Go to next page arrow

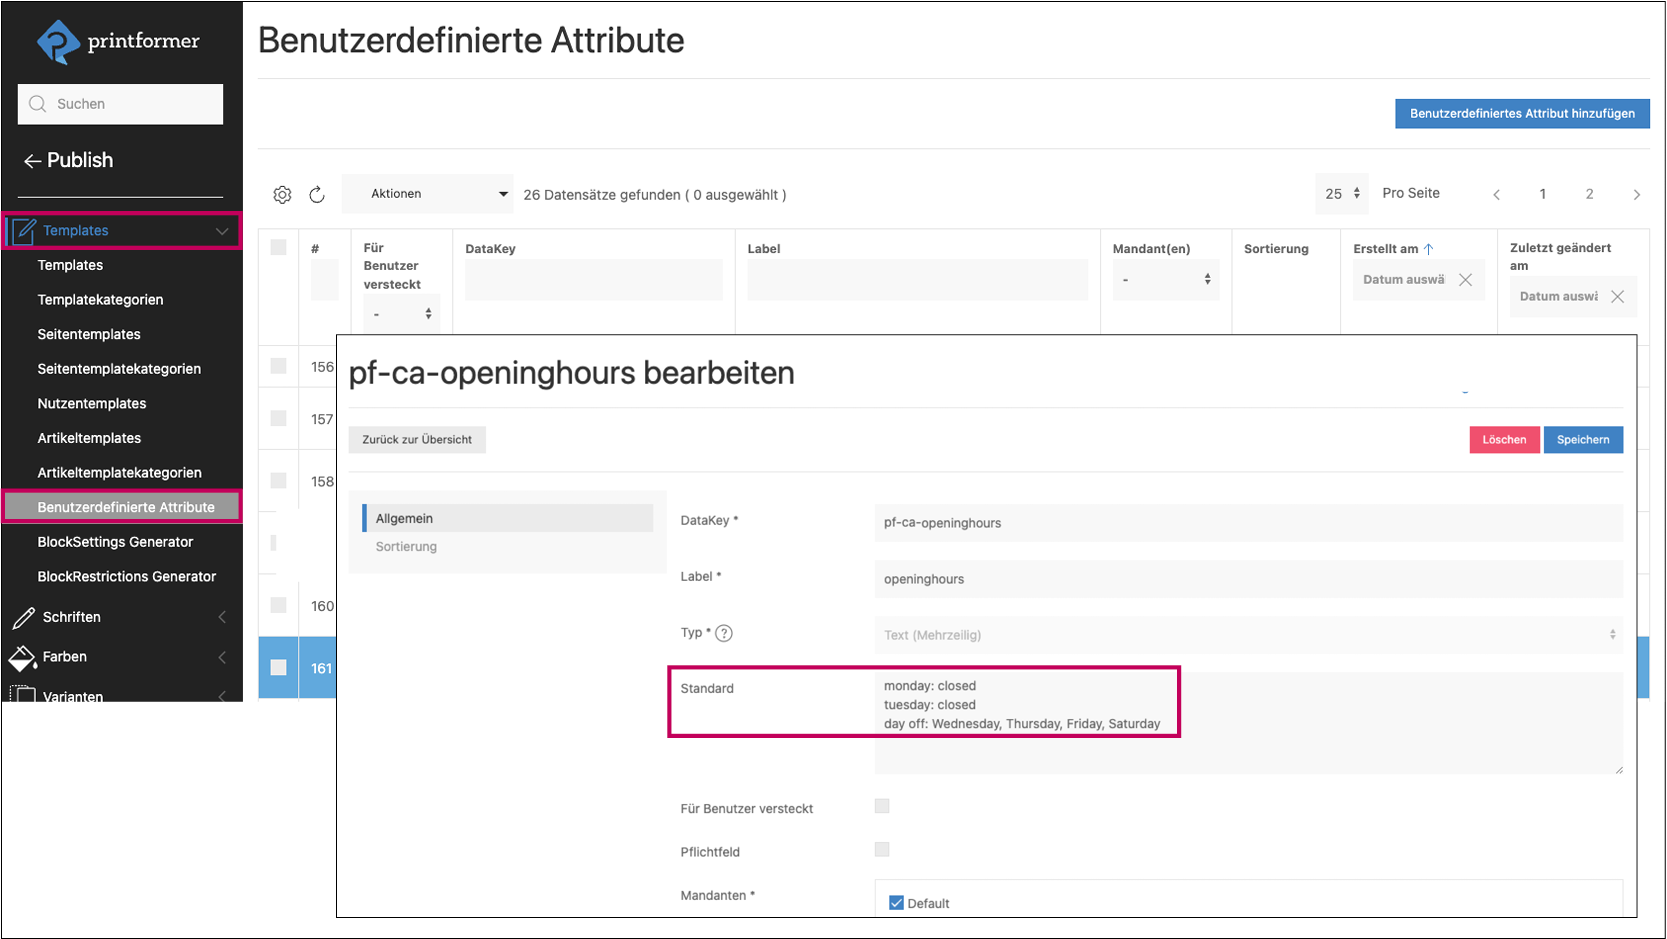pos(1636,195)
